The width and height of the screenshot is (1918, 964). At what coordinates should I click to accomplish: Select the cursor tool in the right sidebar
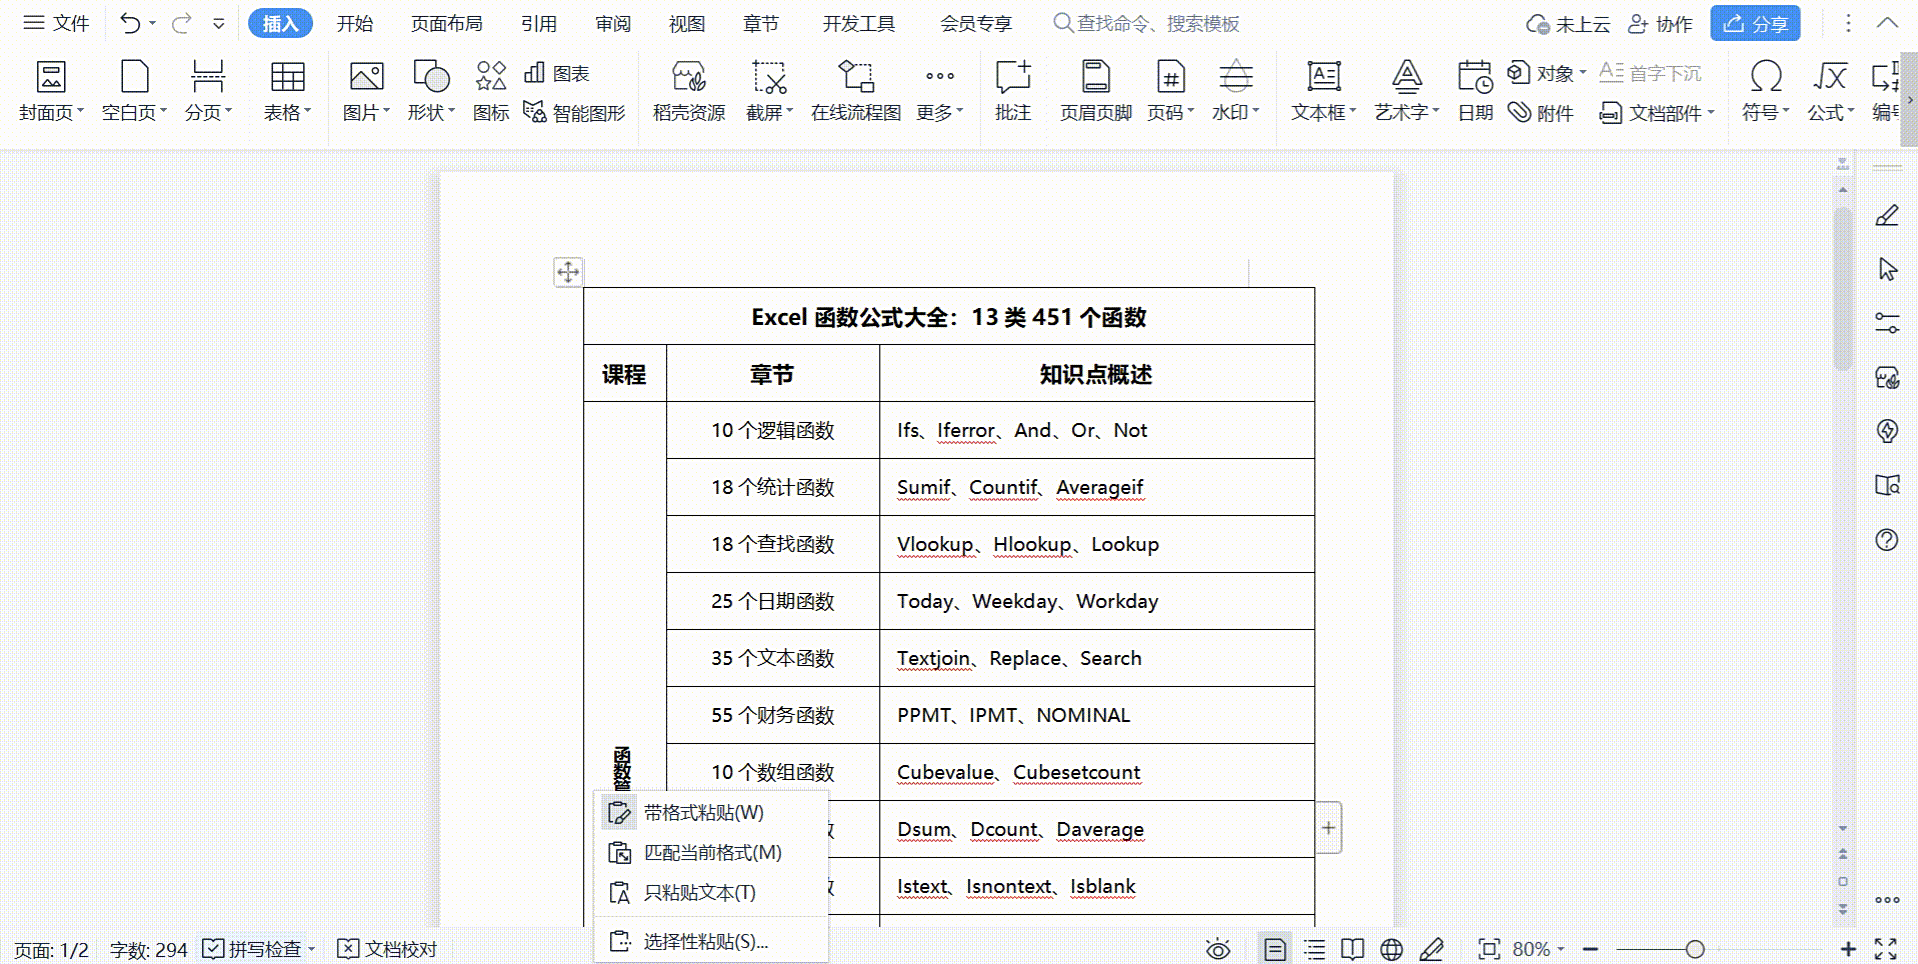click(x=1886, y=268)
